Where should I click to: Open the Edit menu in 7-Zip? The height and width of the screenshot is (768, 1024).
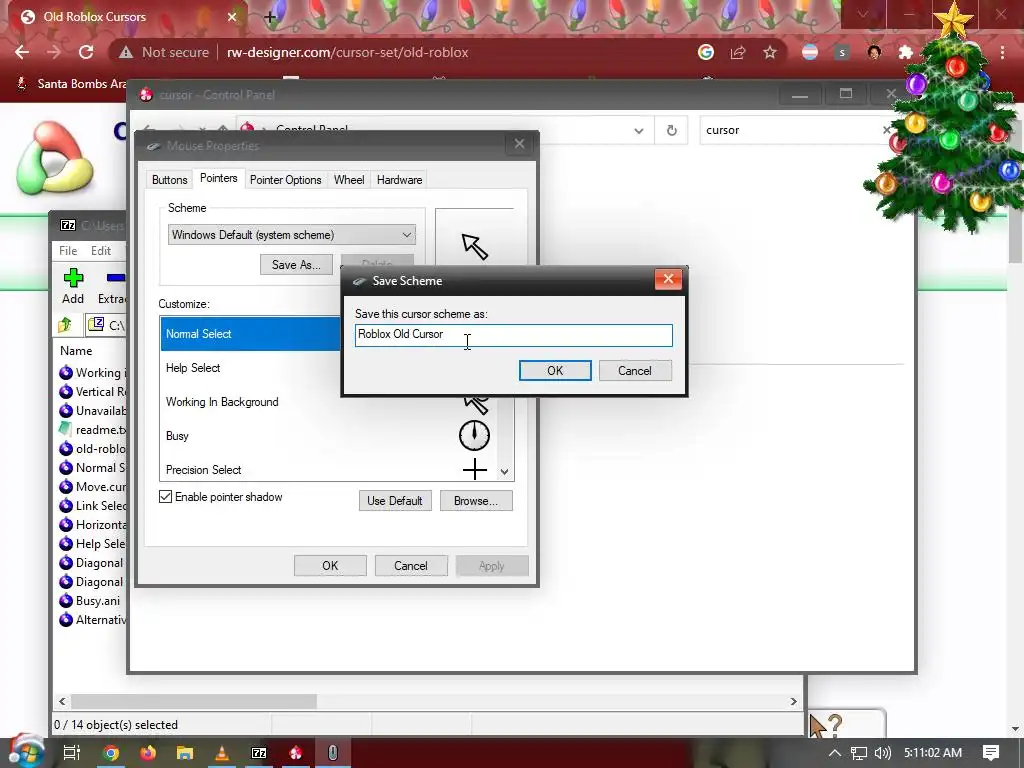click(101, 251)
